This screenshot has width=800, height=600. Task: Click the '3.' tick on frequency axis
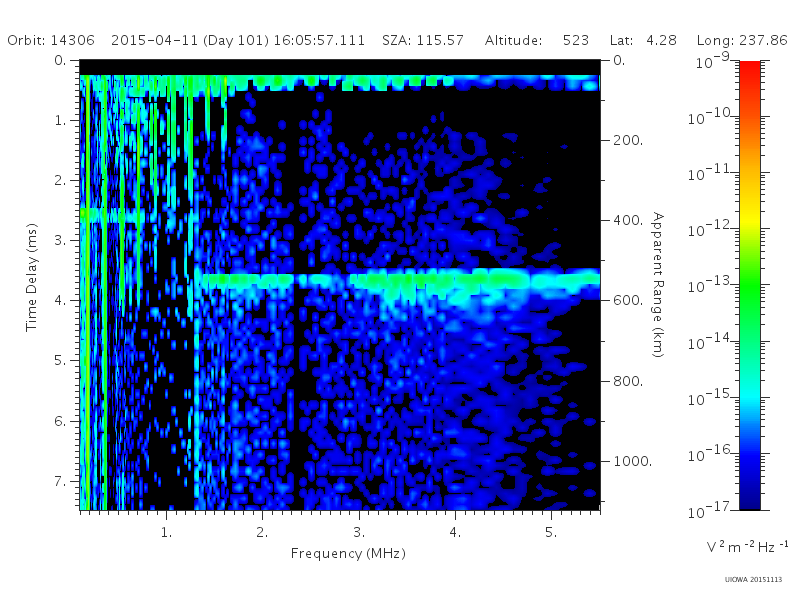click(359, 532)
